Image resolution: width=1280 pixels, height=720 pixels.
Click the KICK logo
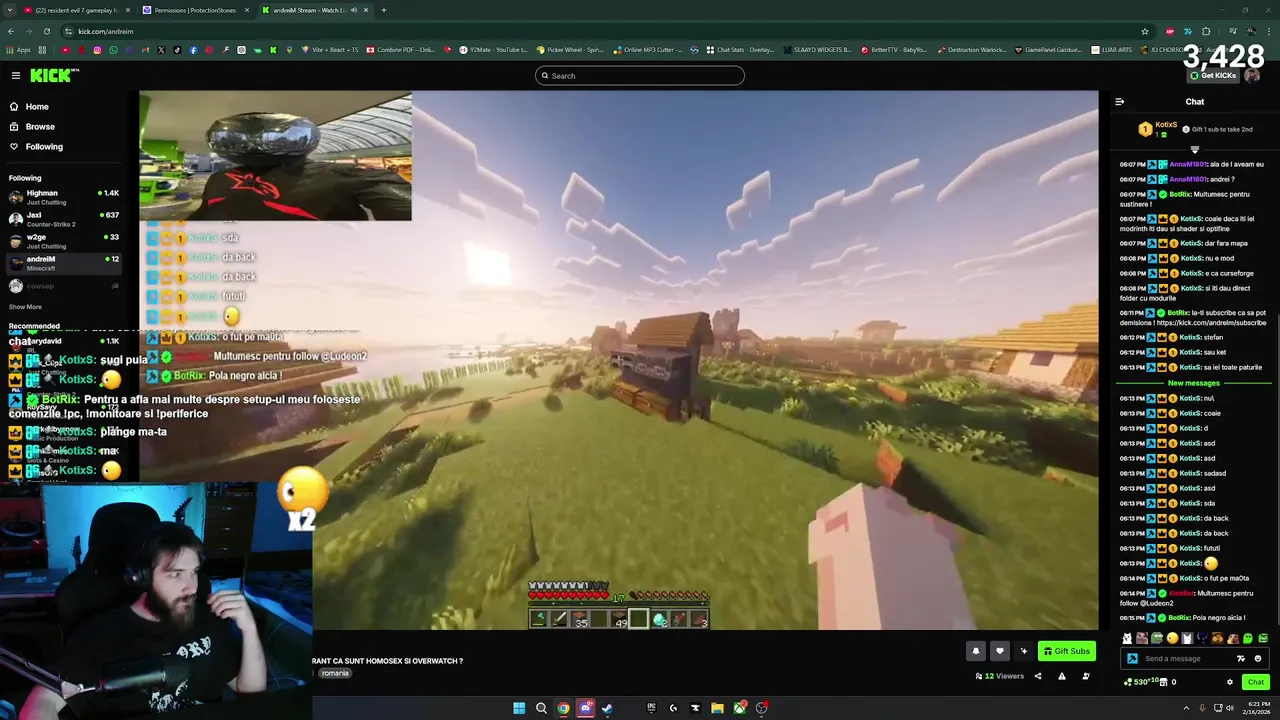52,75
